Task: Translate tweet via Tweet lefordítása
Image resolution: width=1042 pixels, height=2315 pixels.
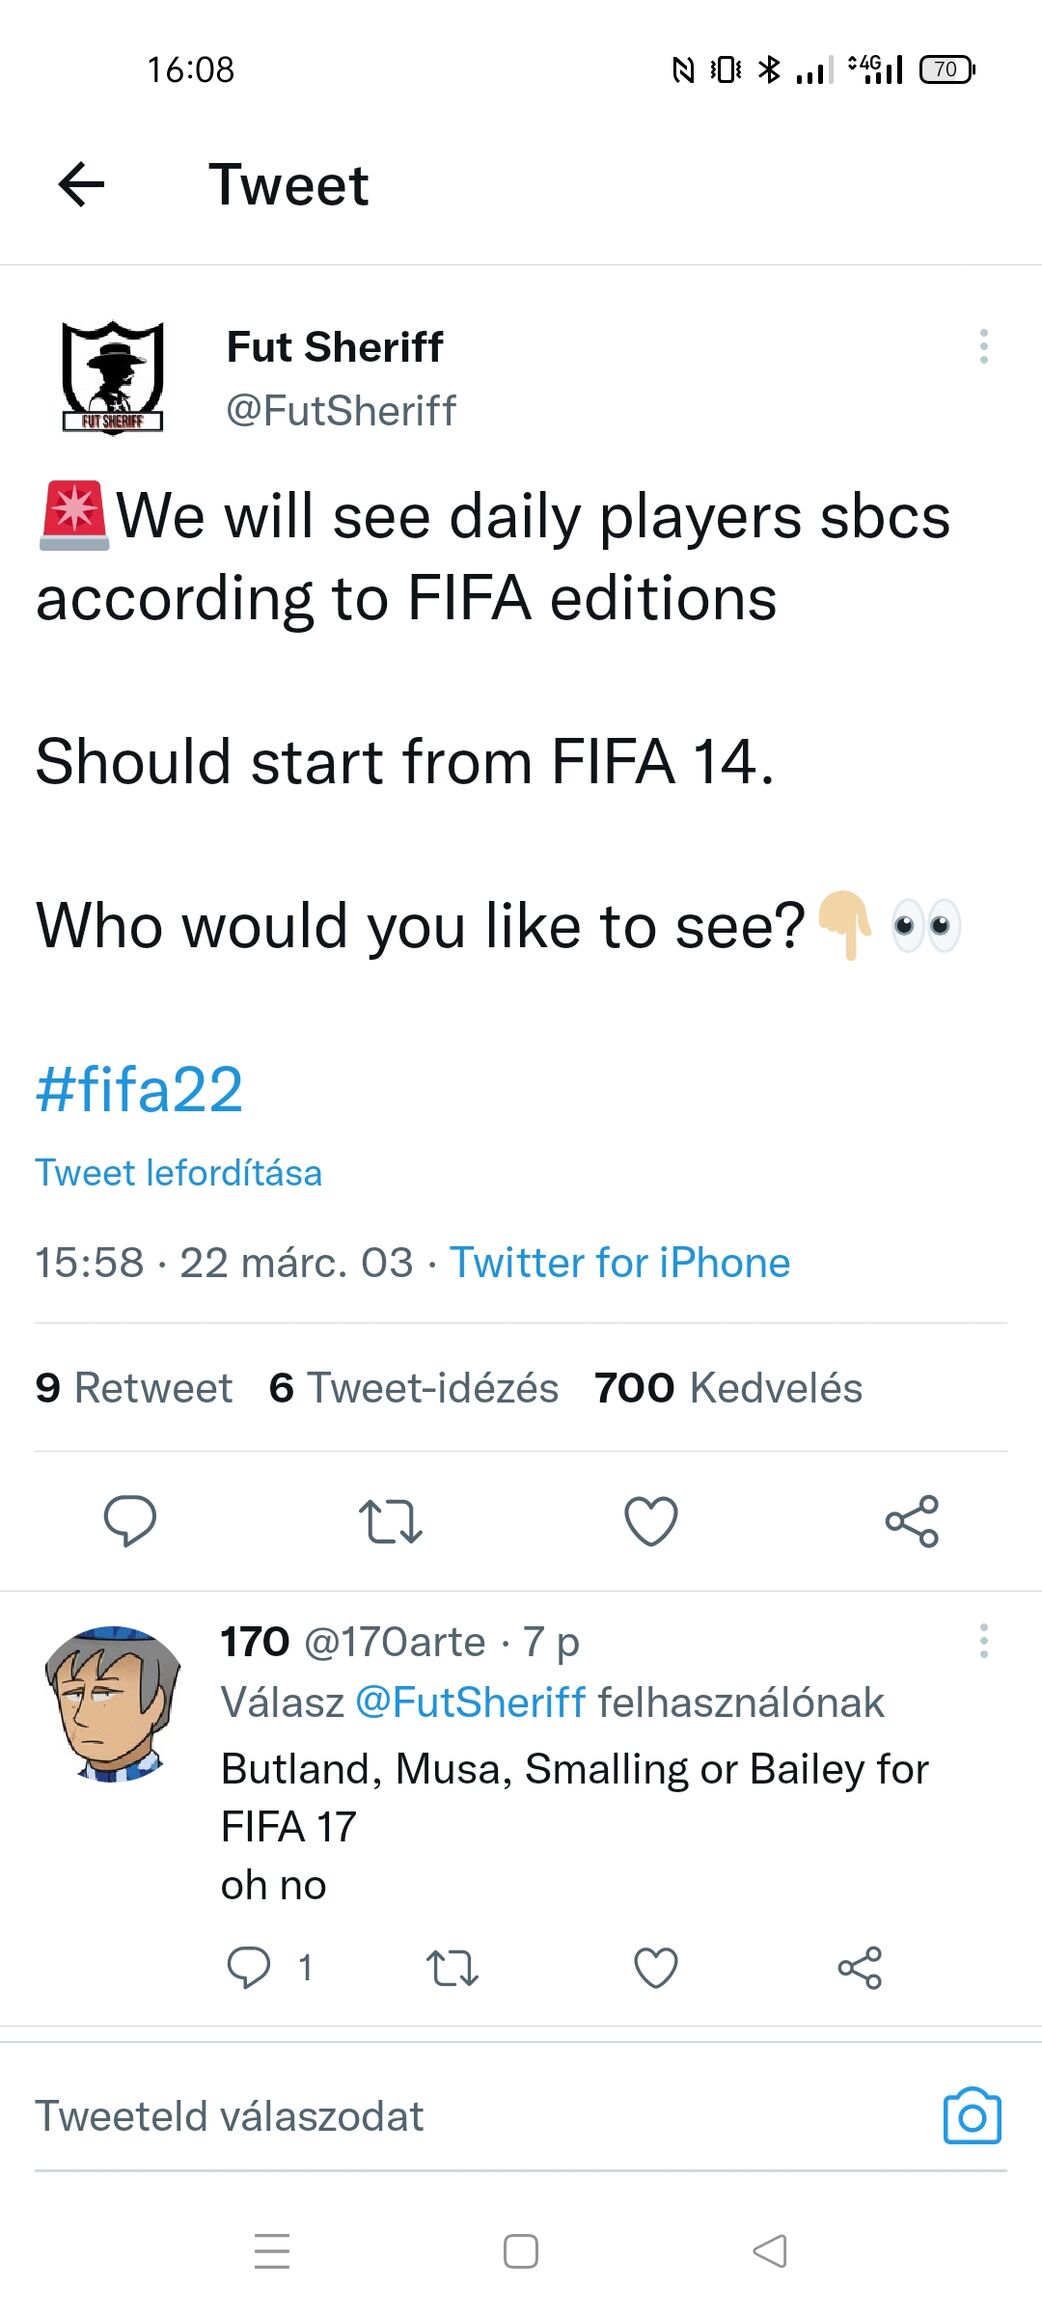Action: coord(178,1172)
